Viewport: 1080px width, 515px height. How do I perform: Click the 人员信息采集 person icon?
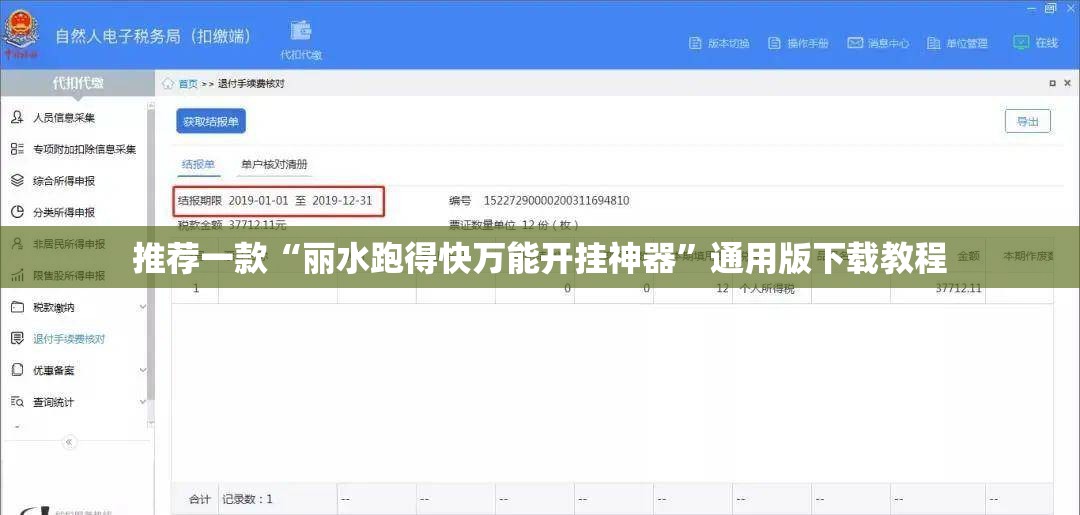[18, 118]
